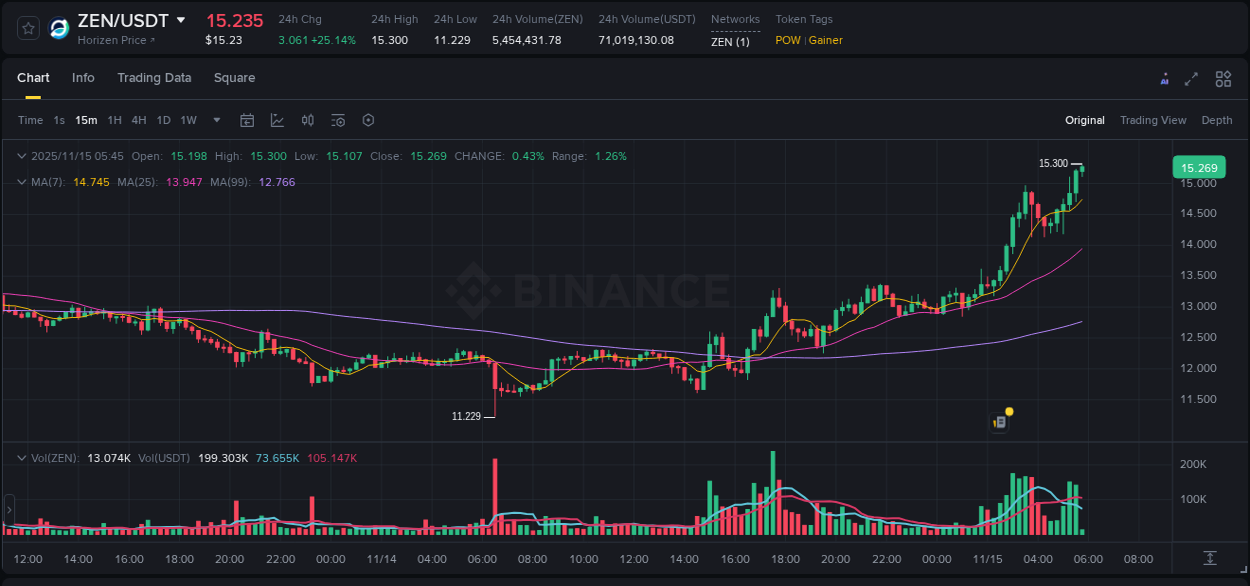The height and width of the screenshot is (586, 1250).
Task: Switch to the Trading Data tab
Action: [154, 78]
